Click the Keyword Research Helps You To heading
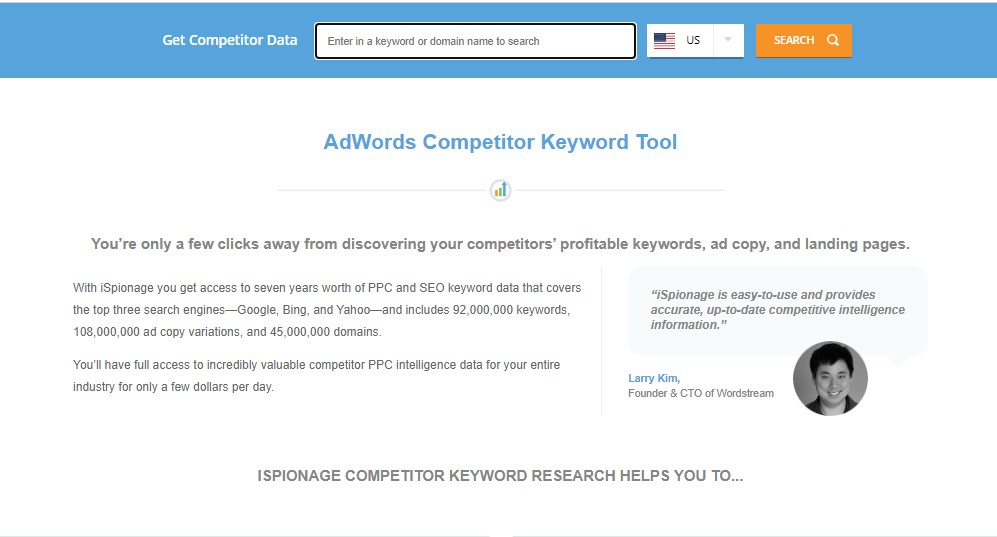Screen dimensions: 997x537 tap(500, 476)
